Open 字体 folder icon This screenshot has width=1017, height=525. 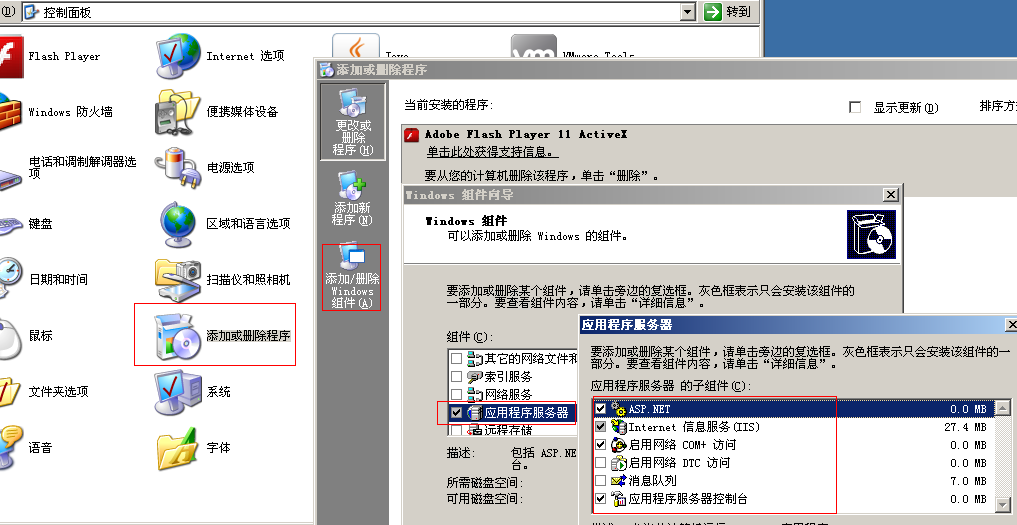(176, 449)
